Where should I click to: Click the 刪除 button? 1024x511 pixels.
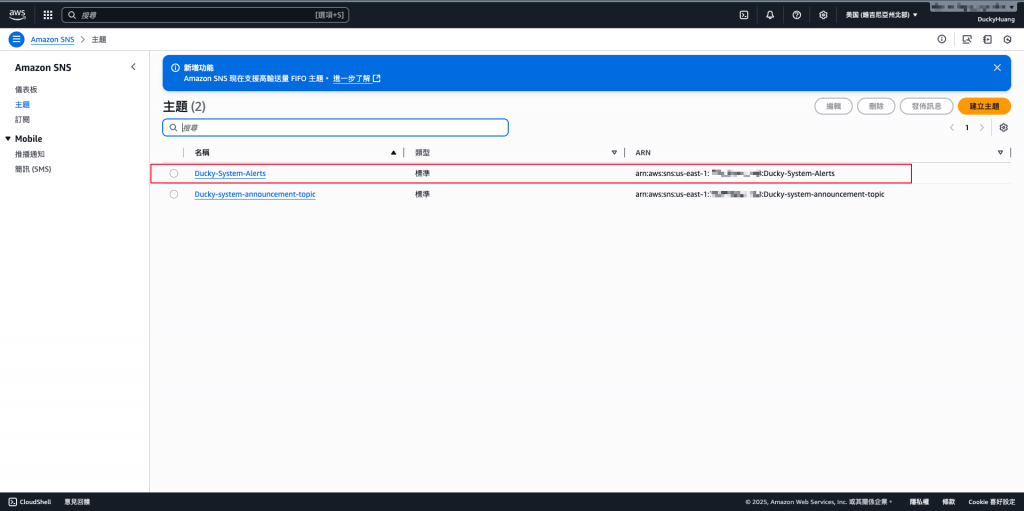coord(876,106)
